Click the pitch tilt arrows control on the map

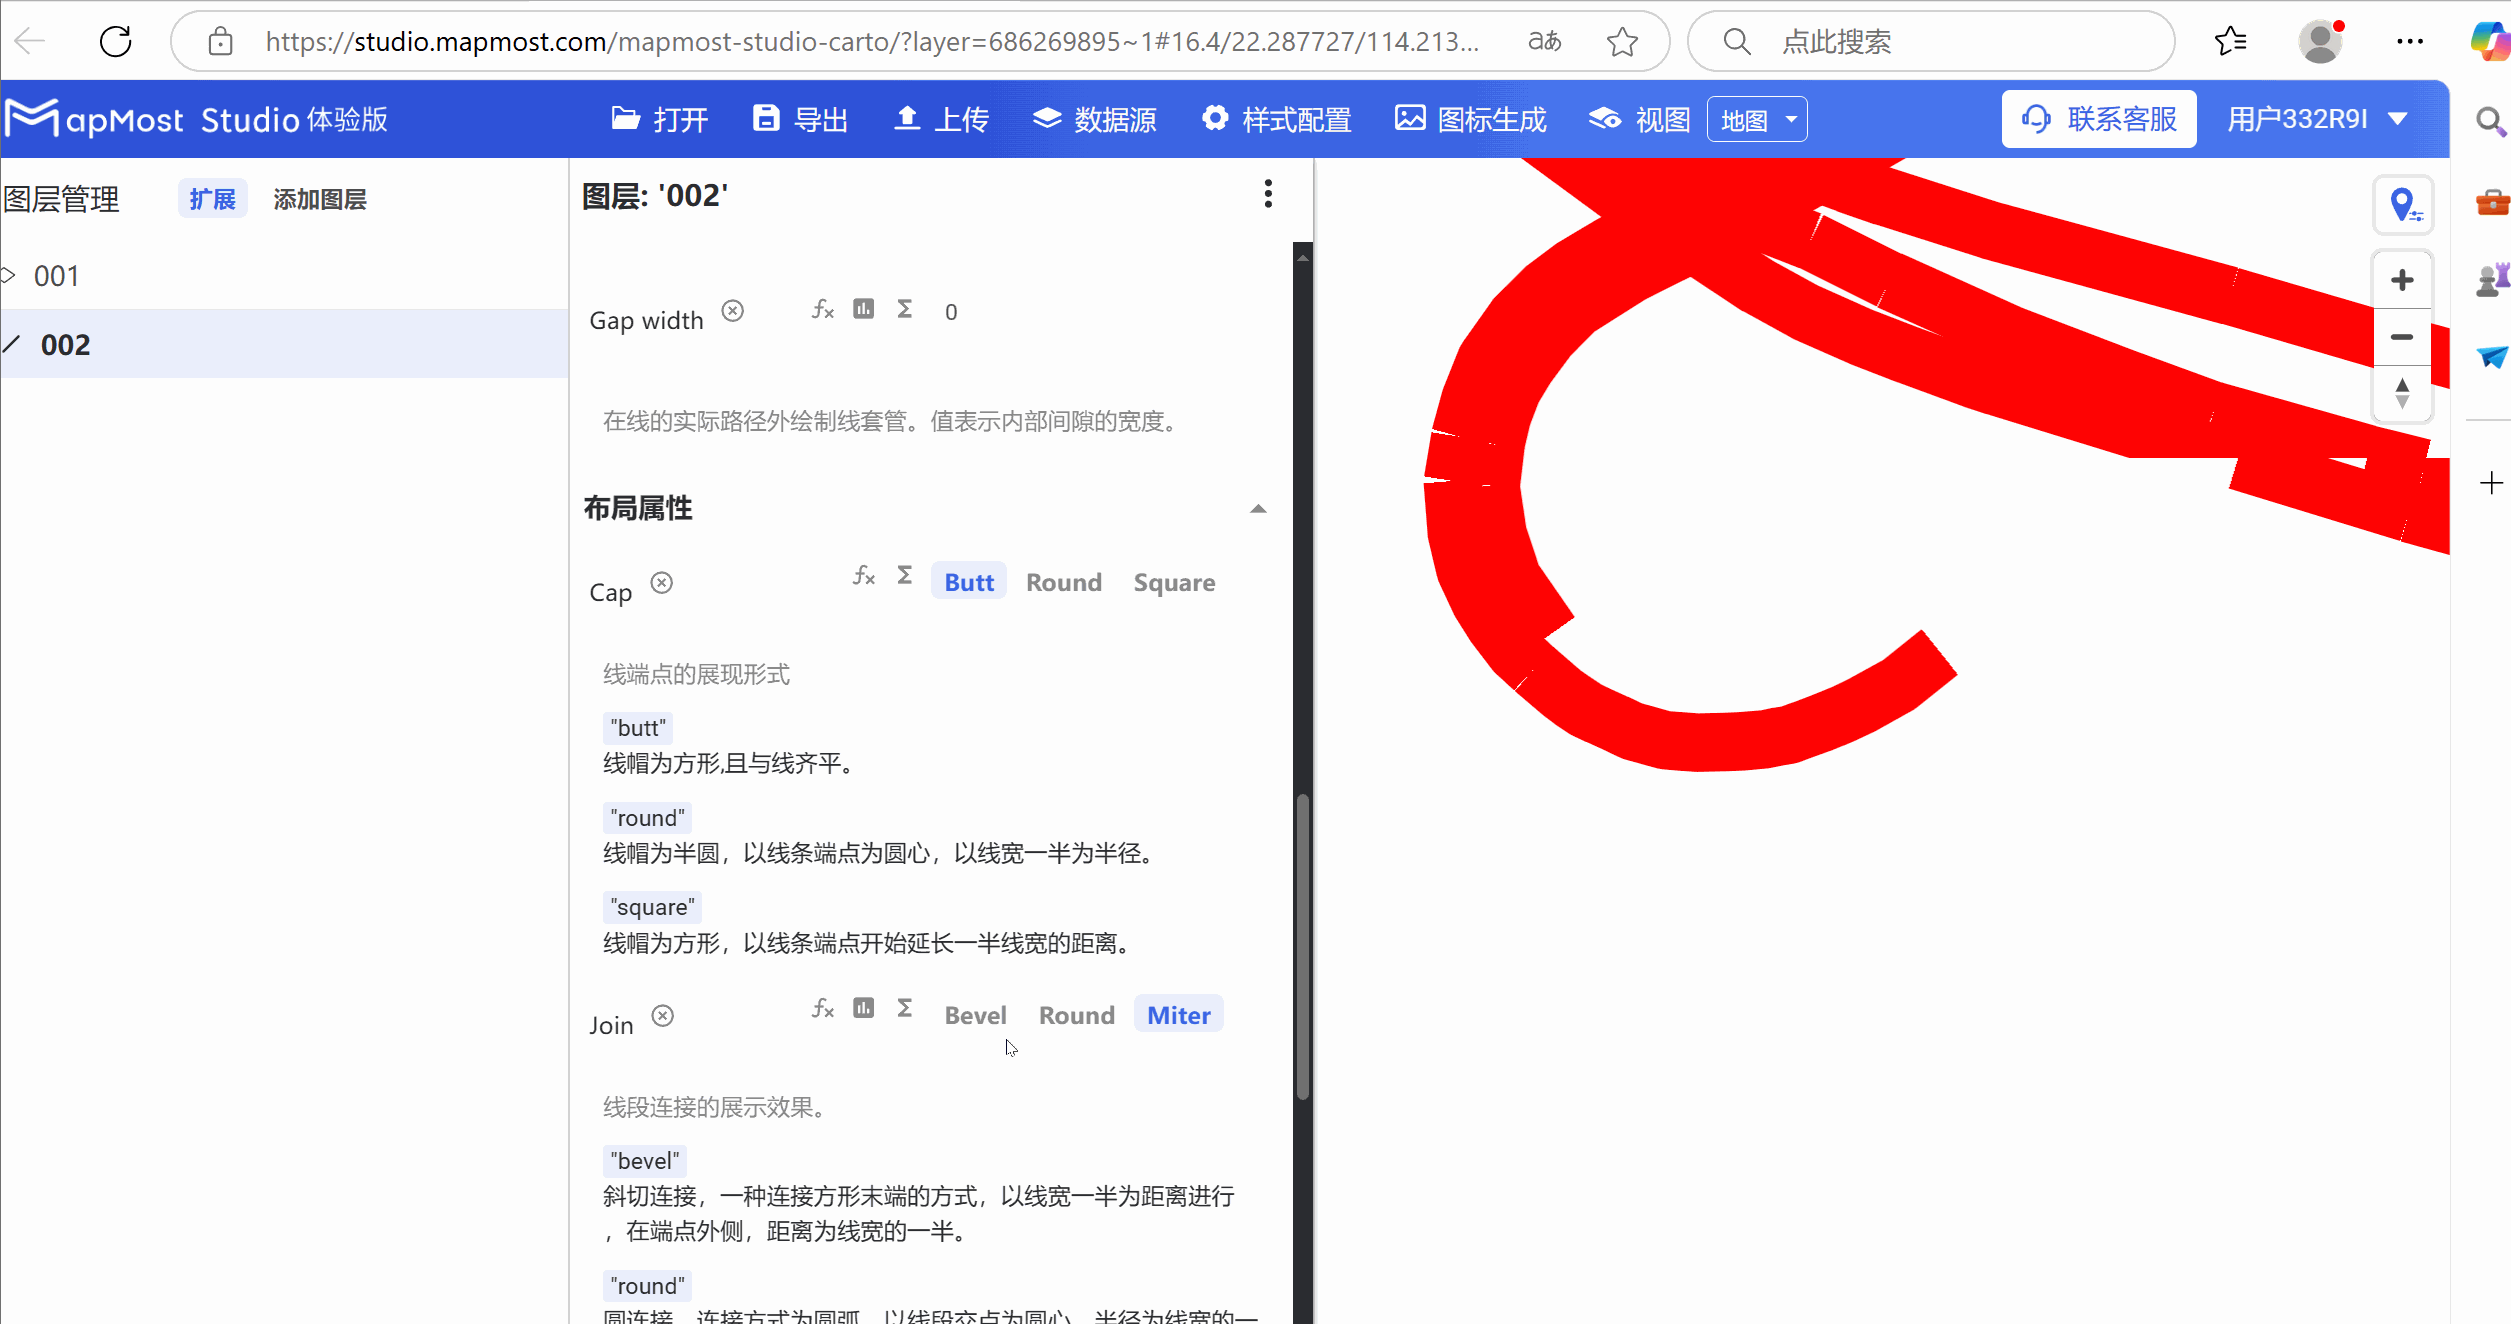(2402, 393)
